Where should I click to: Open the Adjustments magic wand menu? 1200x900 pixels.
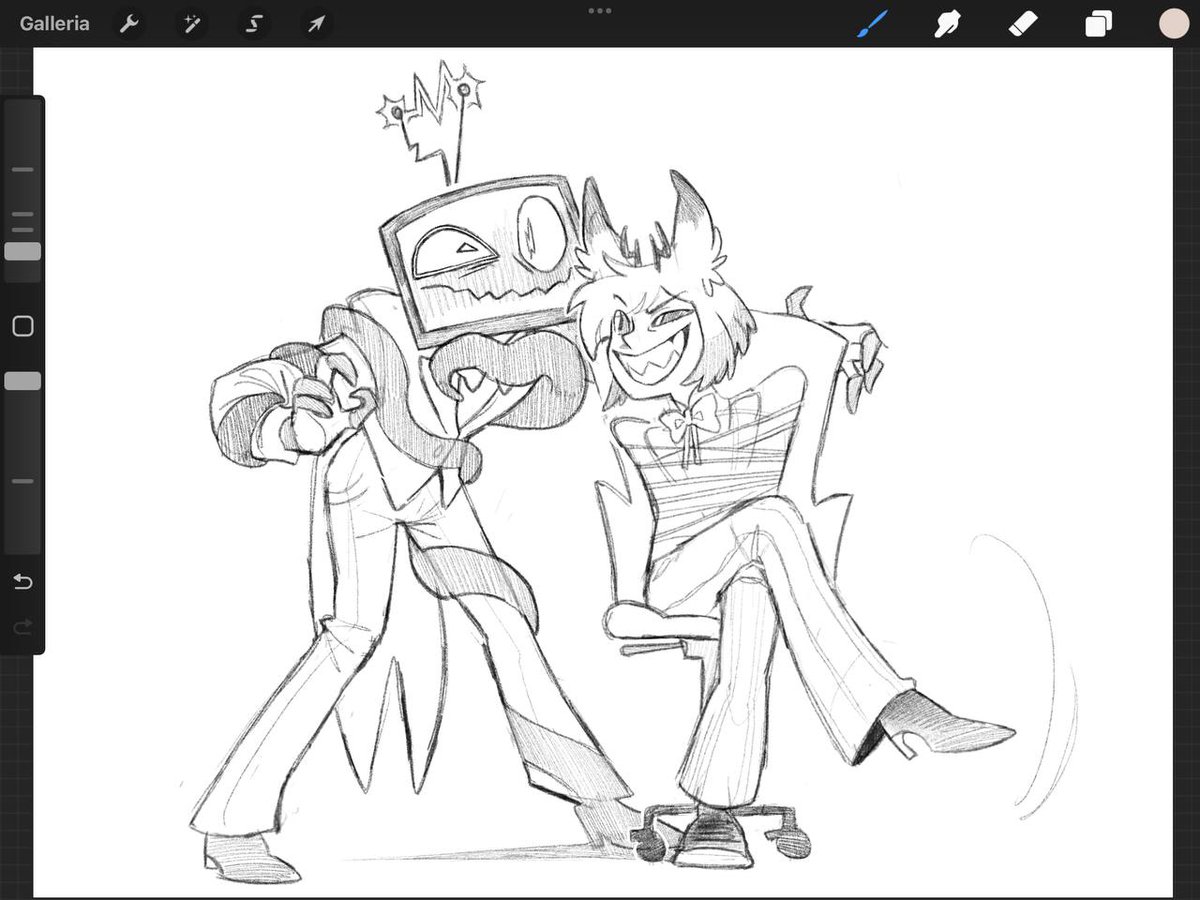tap(191, 24)
